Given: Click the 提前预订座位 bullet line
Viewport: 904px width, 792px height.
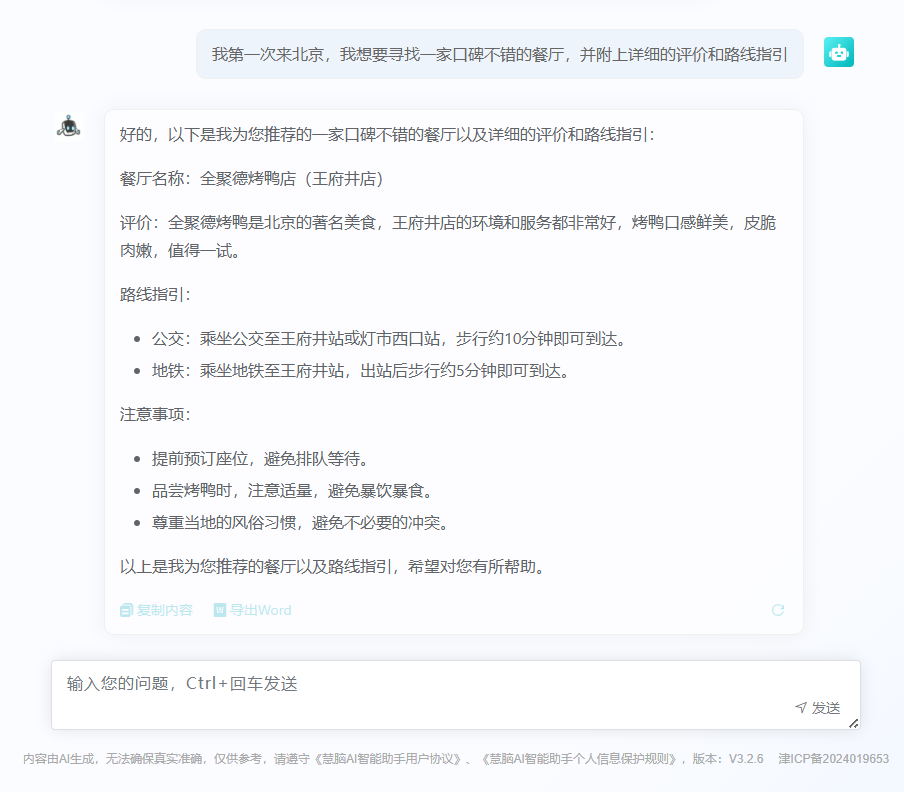Looking at the screenshot, I should coord(261,459).
